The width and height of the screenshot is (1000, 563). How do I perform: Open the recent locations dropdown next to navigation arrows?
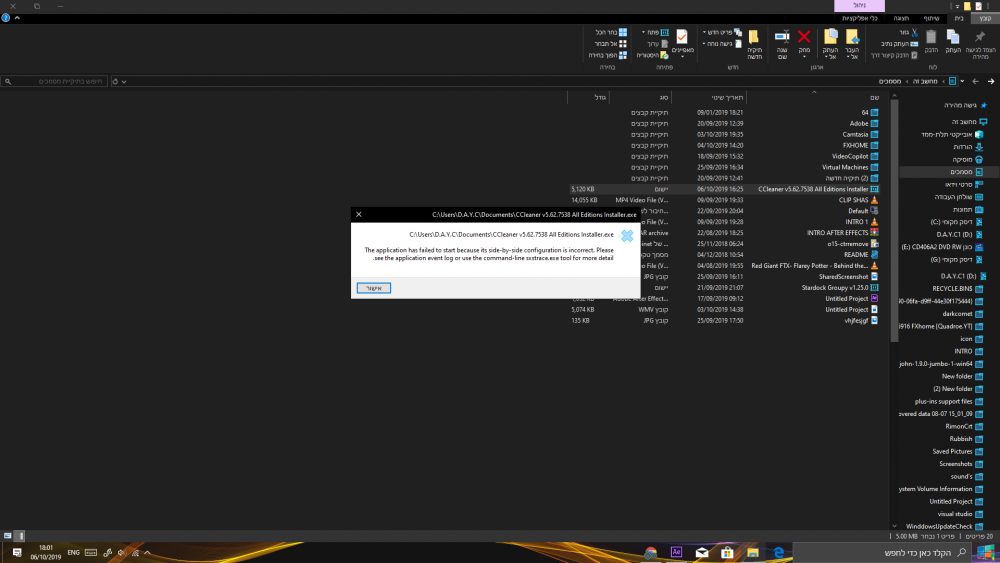click(962, 82)
